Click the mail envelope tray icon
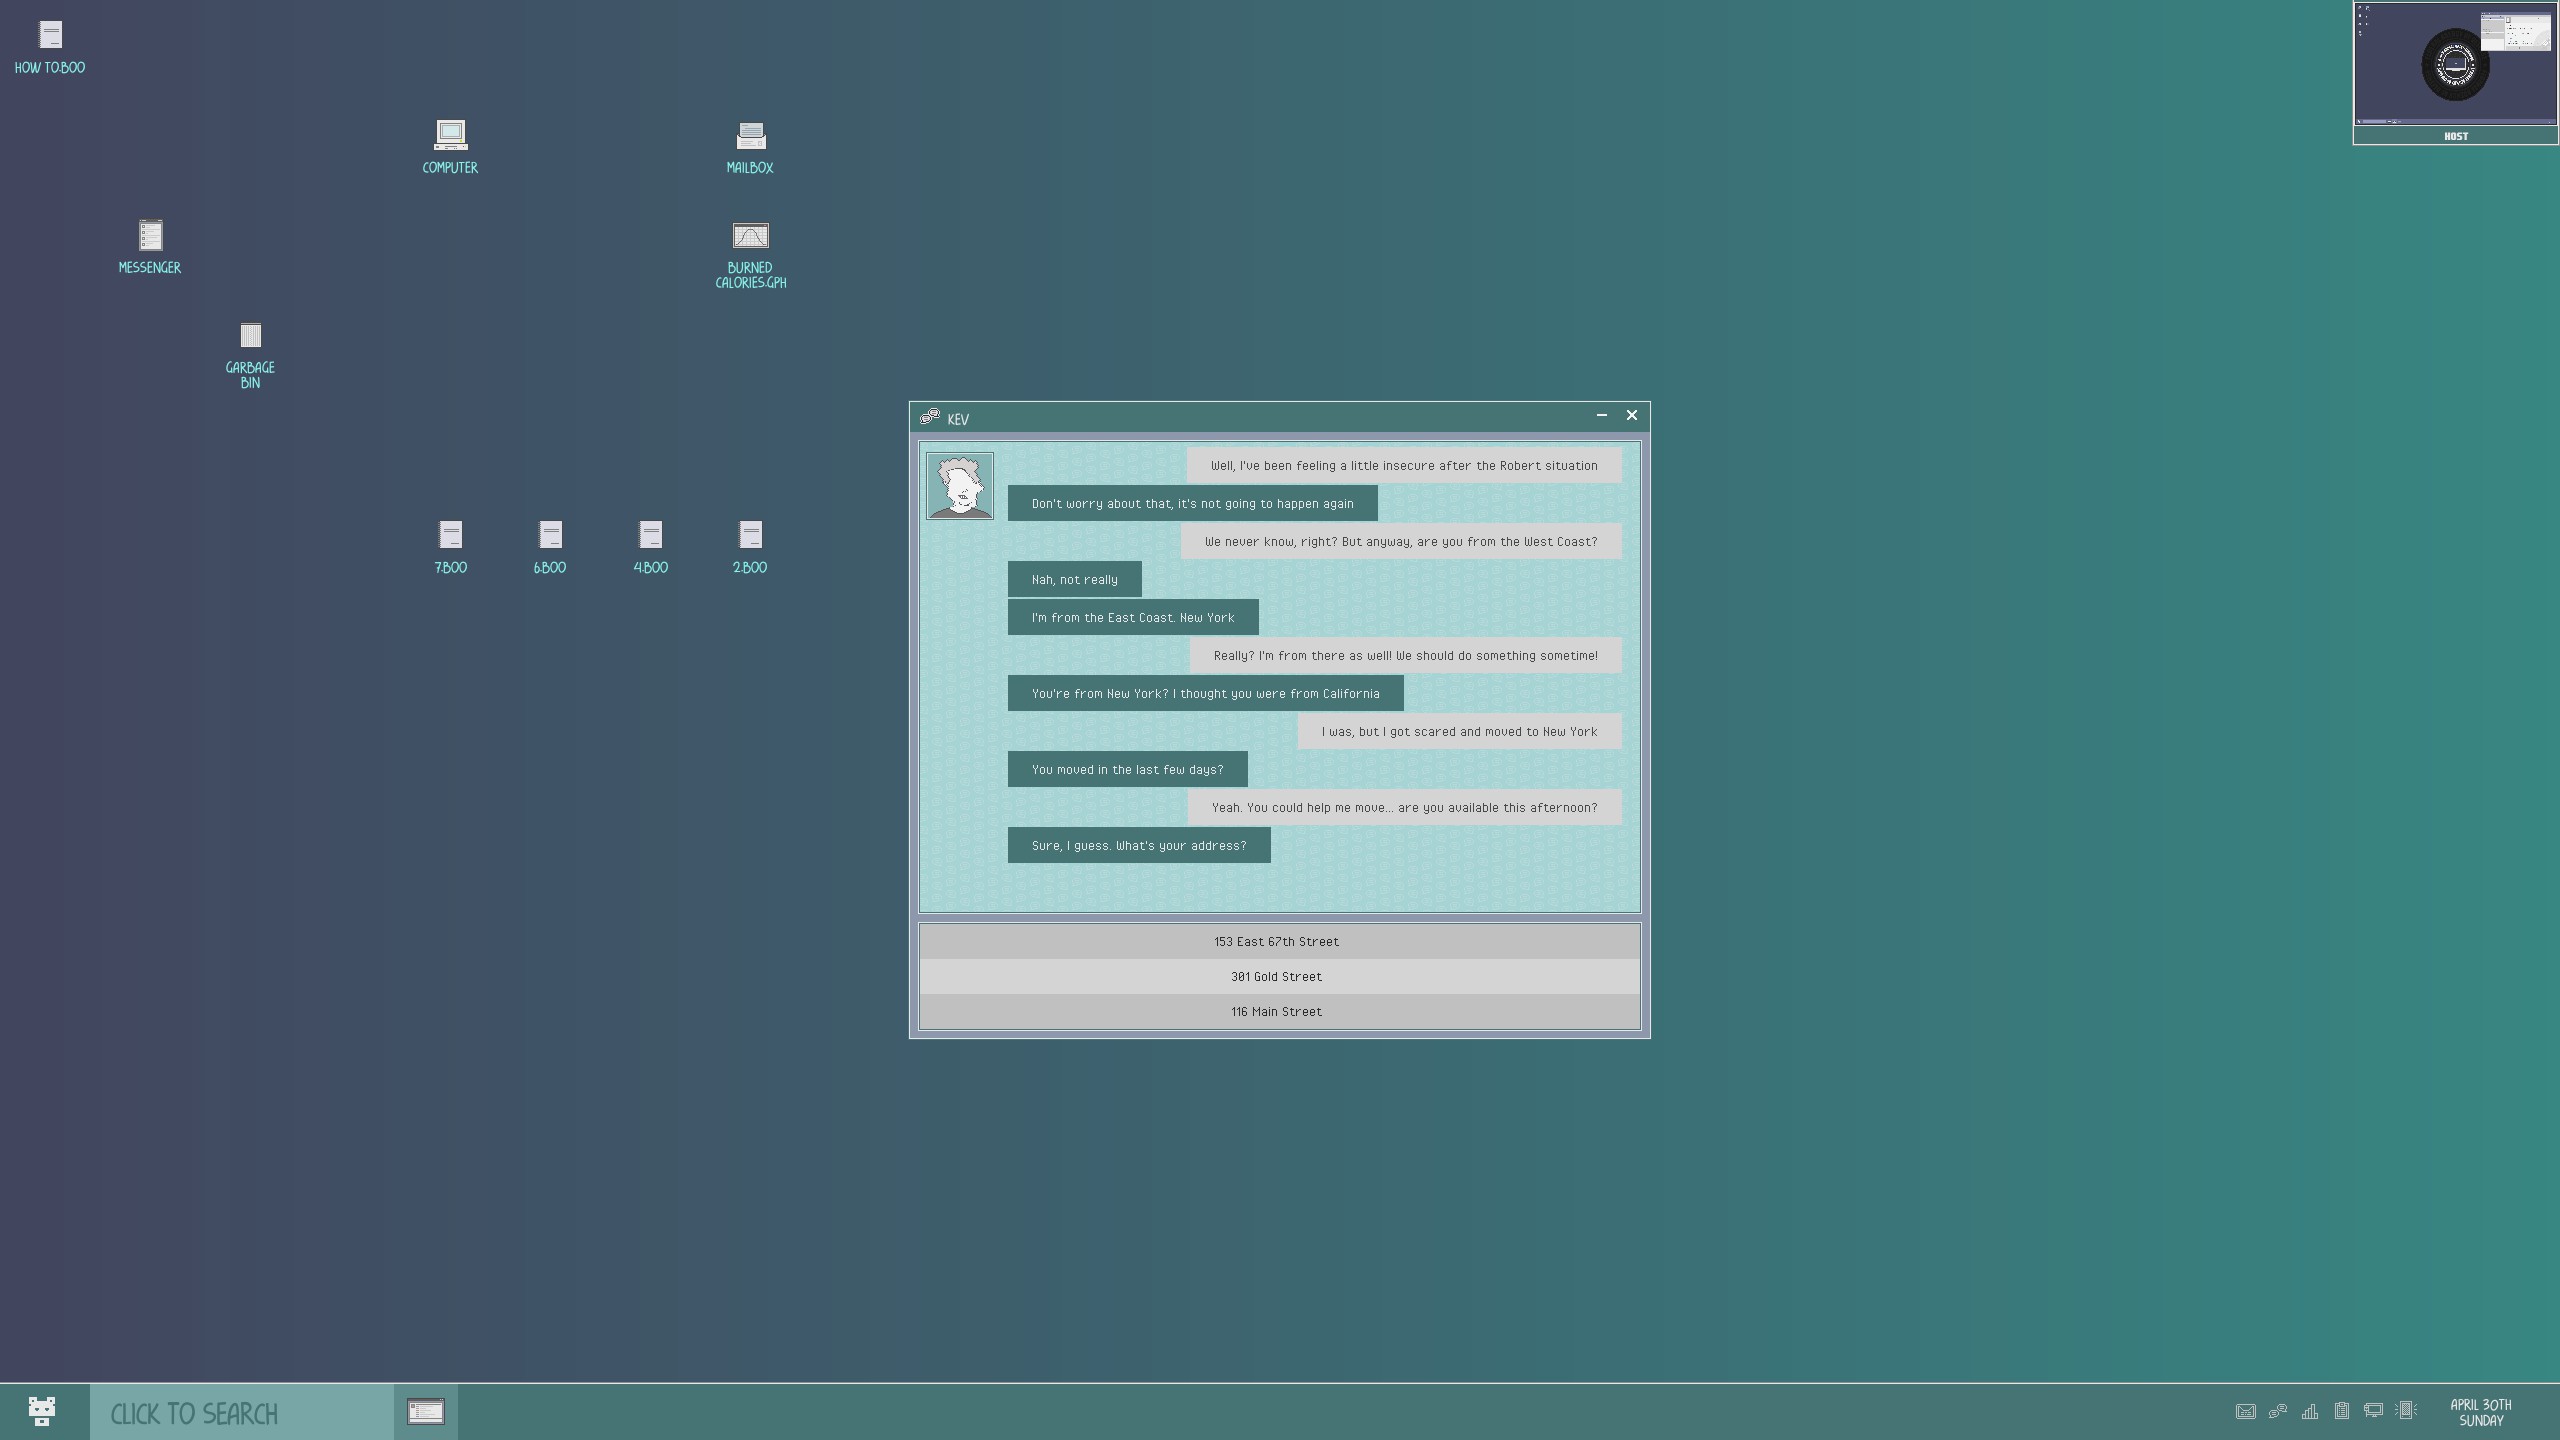 tap(2245, 1411)
